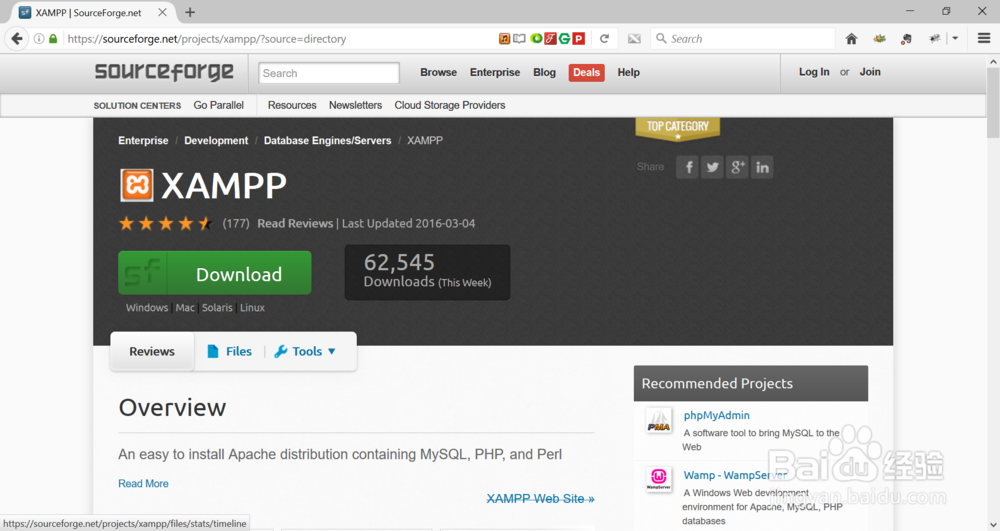Click the scrollbar down arrow
The height and width of the screenshot is (531, 1000).
pyautogui.click(x=993, y=525)
